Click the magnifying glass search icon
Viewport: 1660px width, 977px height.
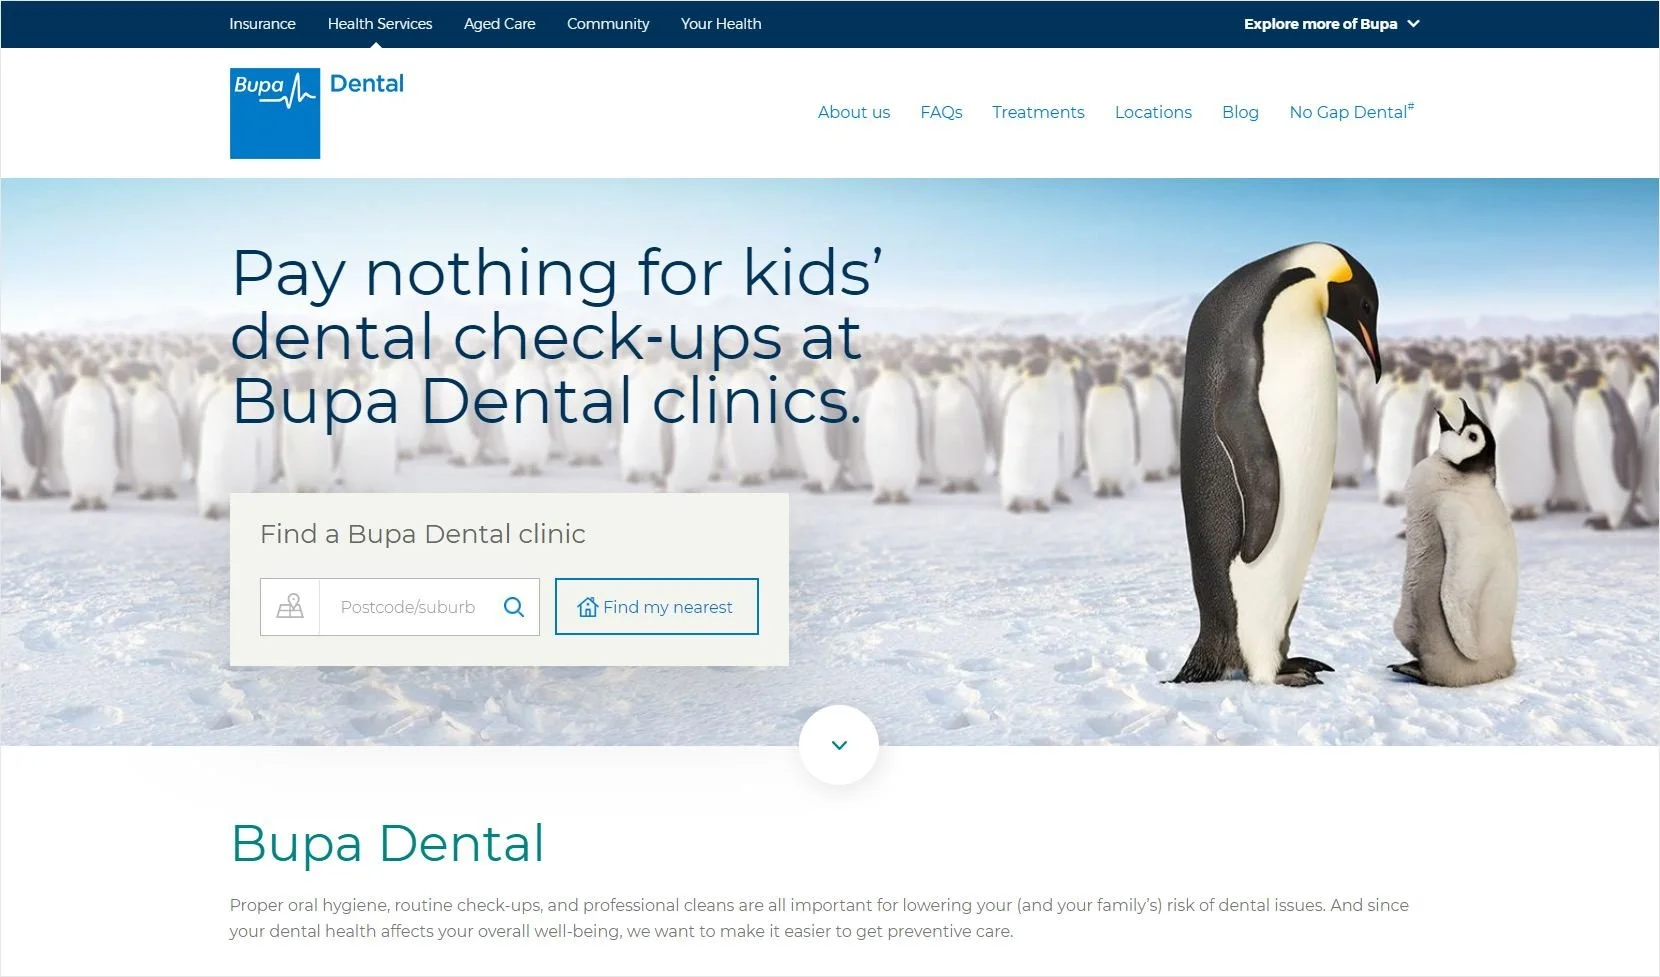click(x=514, y=607)
